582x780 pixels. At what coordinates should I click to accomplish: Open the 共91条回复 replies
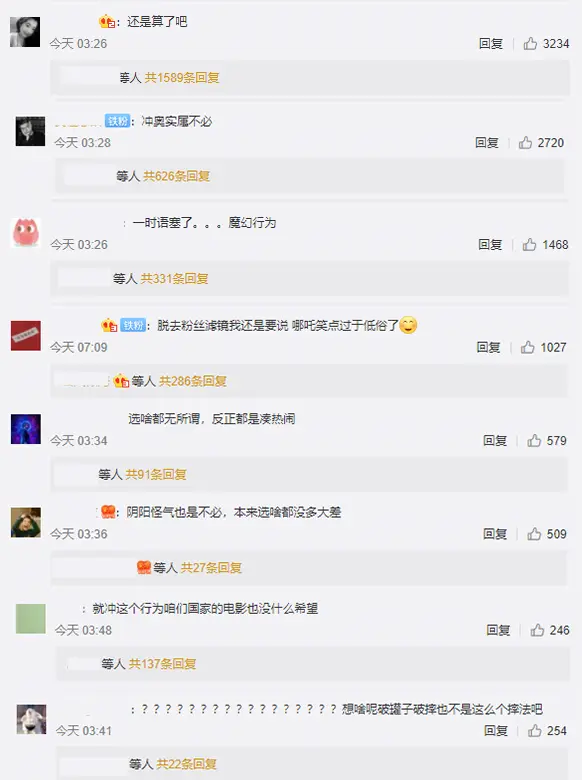point(156,475)
